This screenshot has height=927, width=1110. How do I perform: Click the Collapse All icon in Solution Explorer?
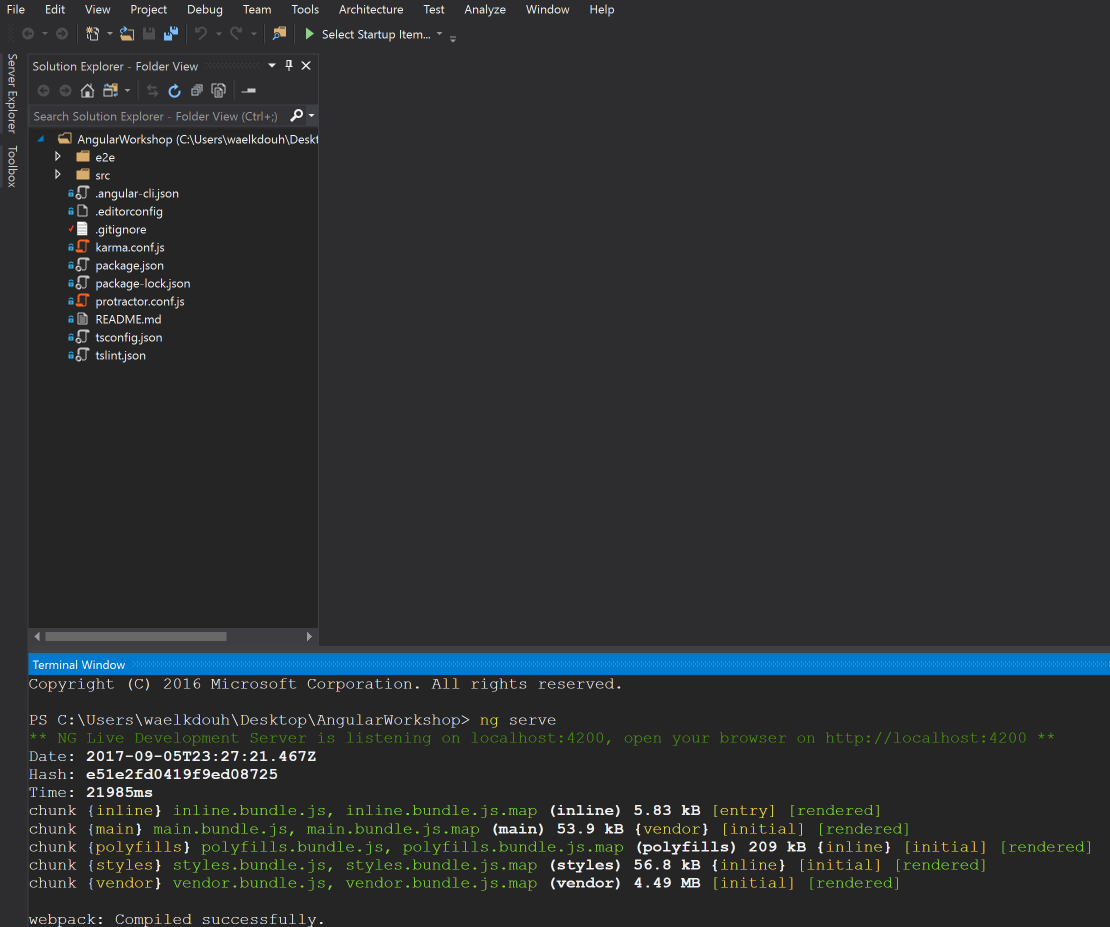coord(195,91)
